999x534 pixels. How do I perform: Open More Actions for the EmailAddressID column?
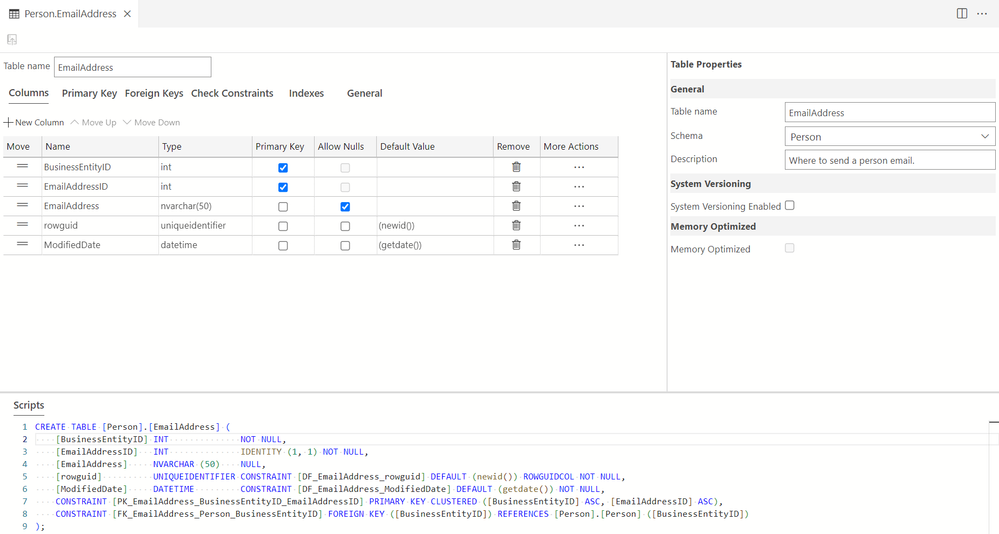579,187
